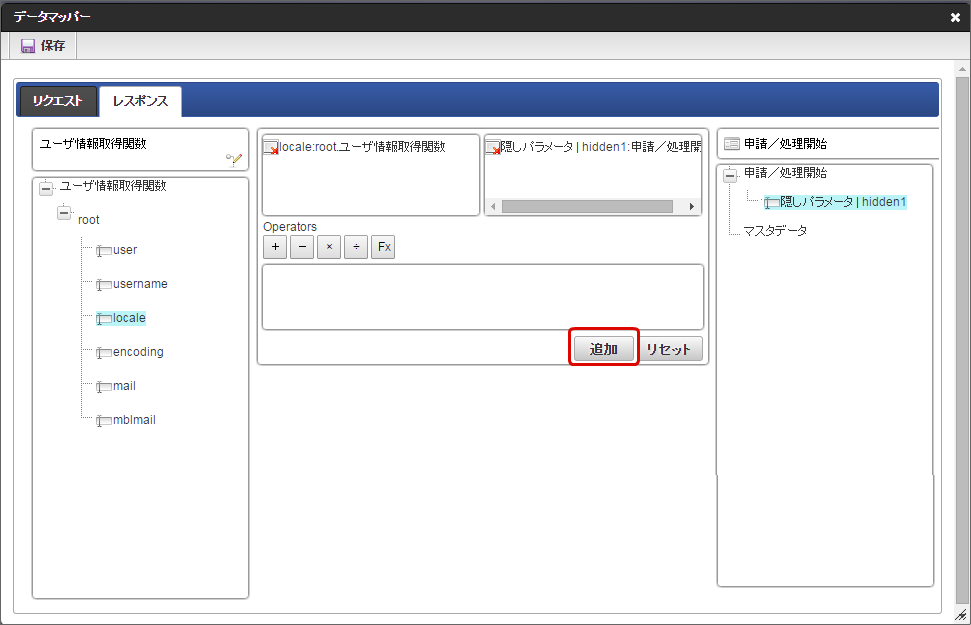Click the field icon beside username
Viewport: 971px width, 625px height.
click(103, 285)
